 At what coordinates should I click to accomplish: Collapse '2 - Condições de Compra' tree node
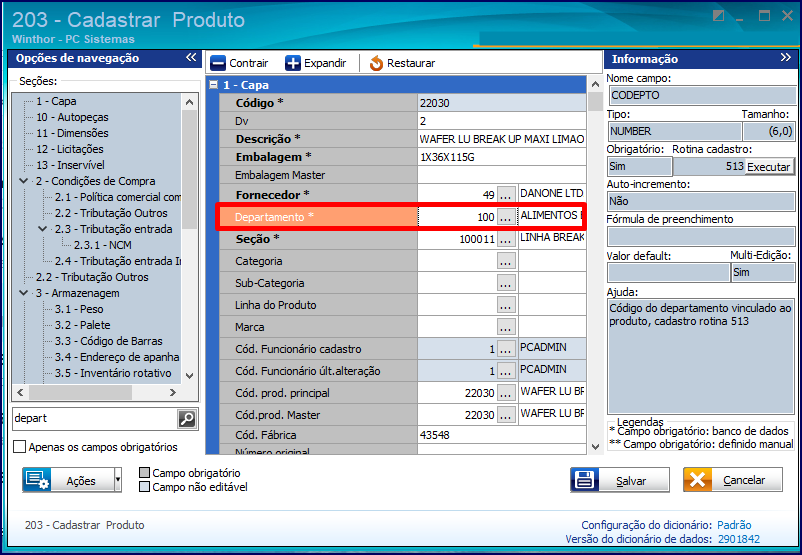coord(24,181)
